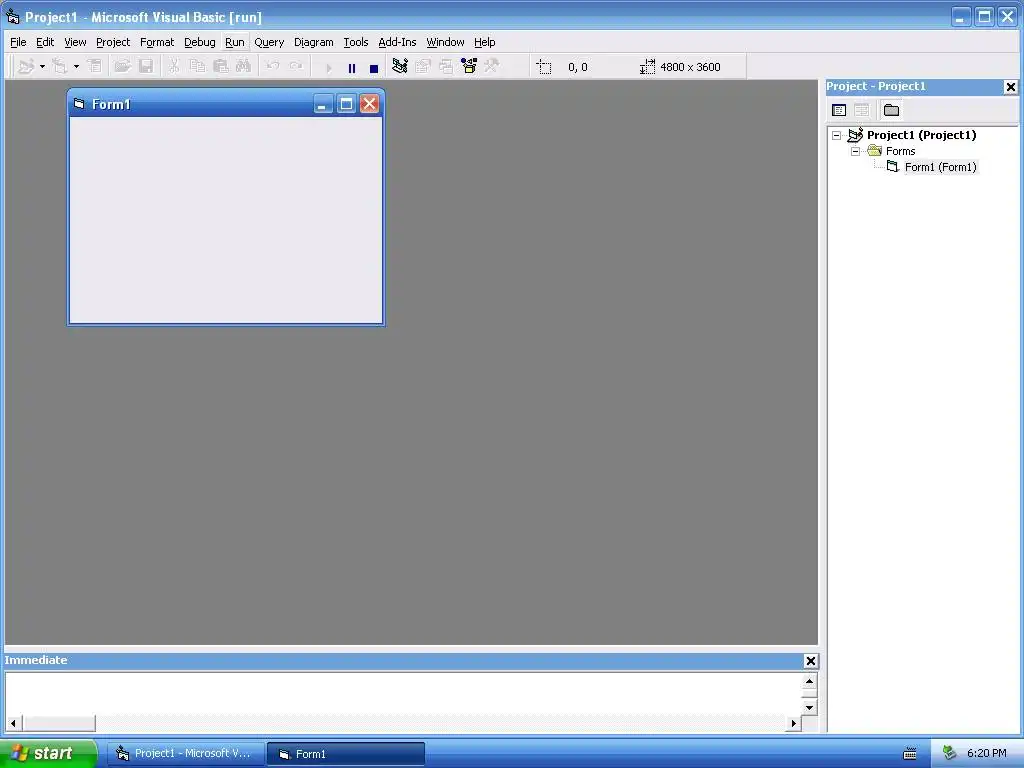
Task: Click the system tray clock
Action: [987, 753]
